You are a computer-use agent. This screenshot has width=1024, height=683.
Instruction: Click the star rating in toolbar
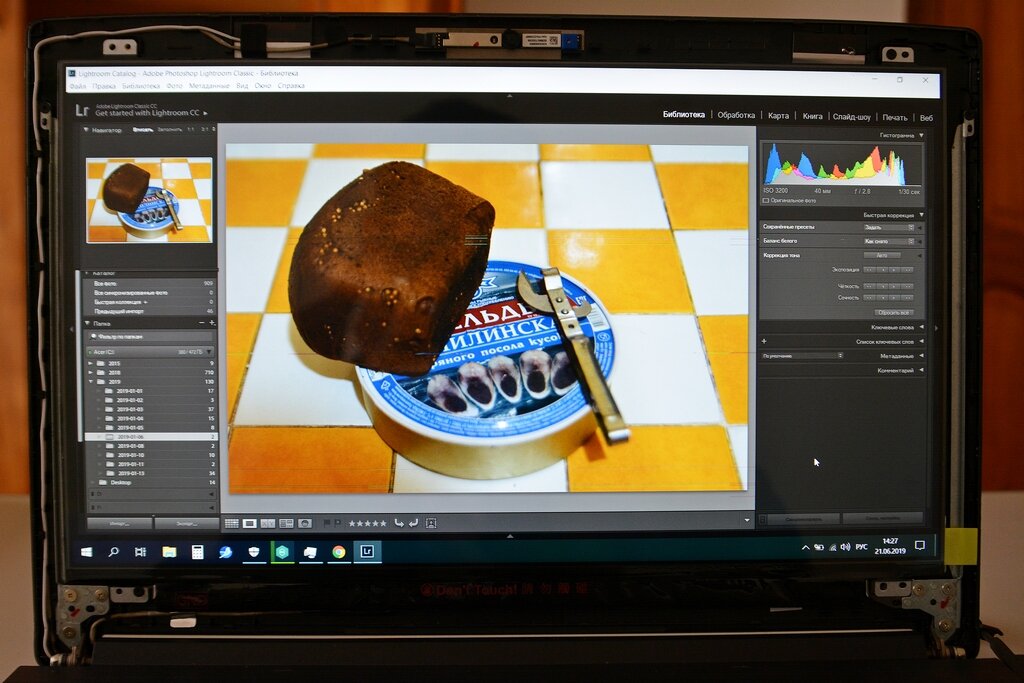(x=367, y=523)
